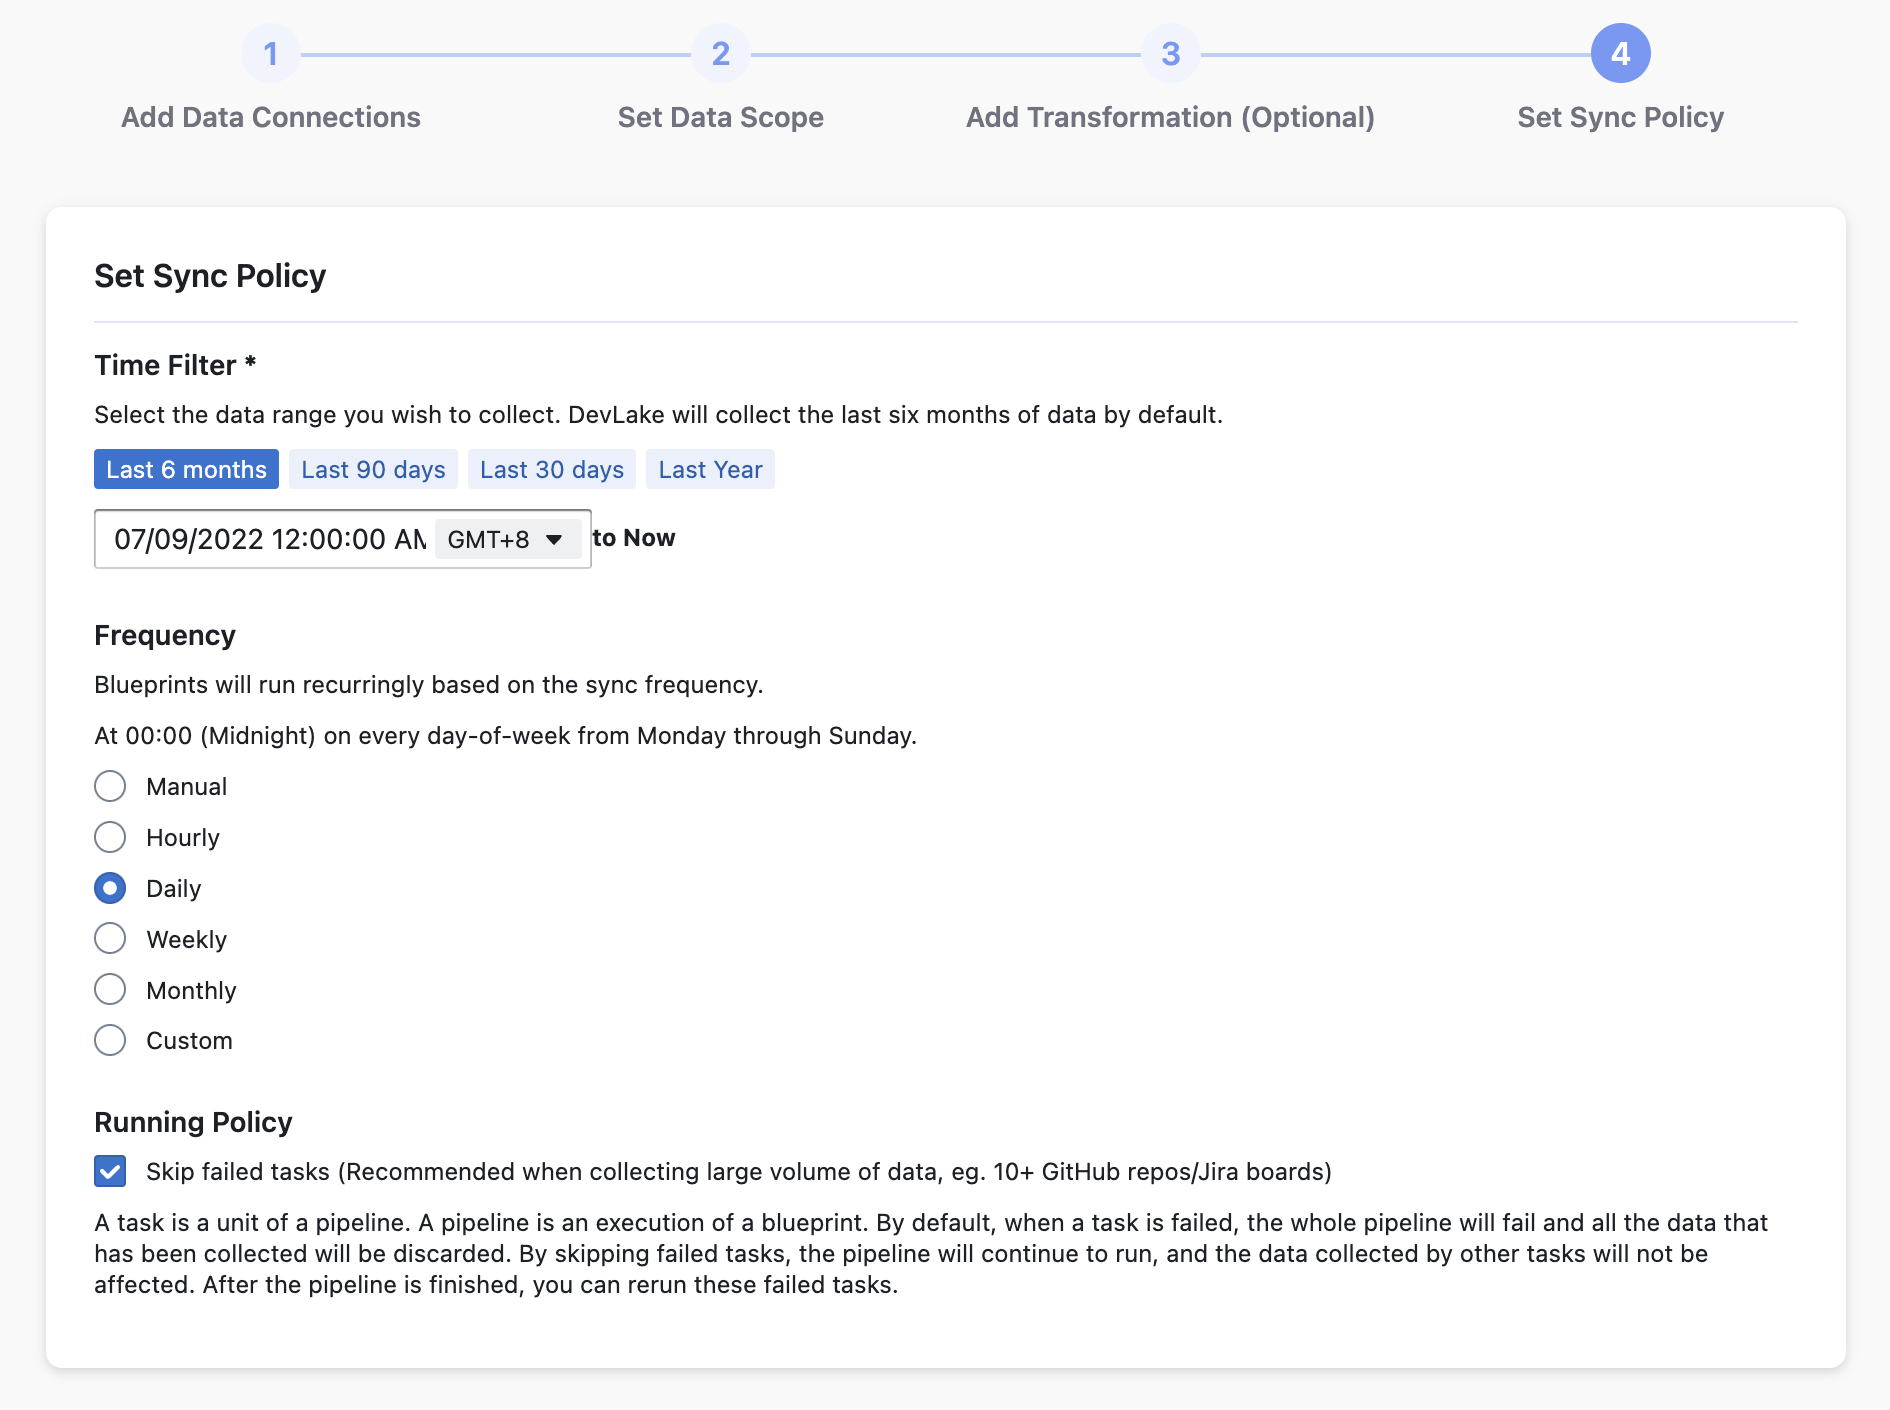This screenshot has width=1890, height=1410.
Task: Select the Hourly frequency option
Action: pos(110,837)
